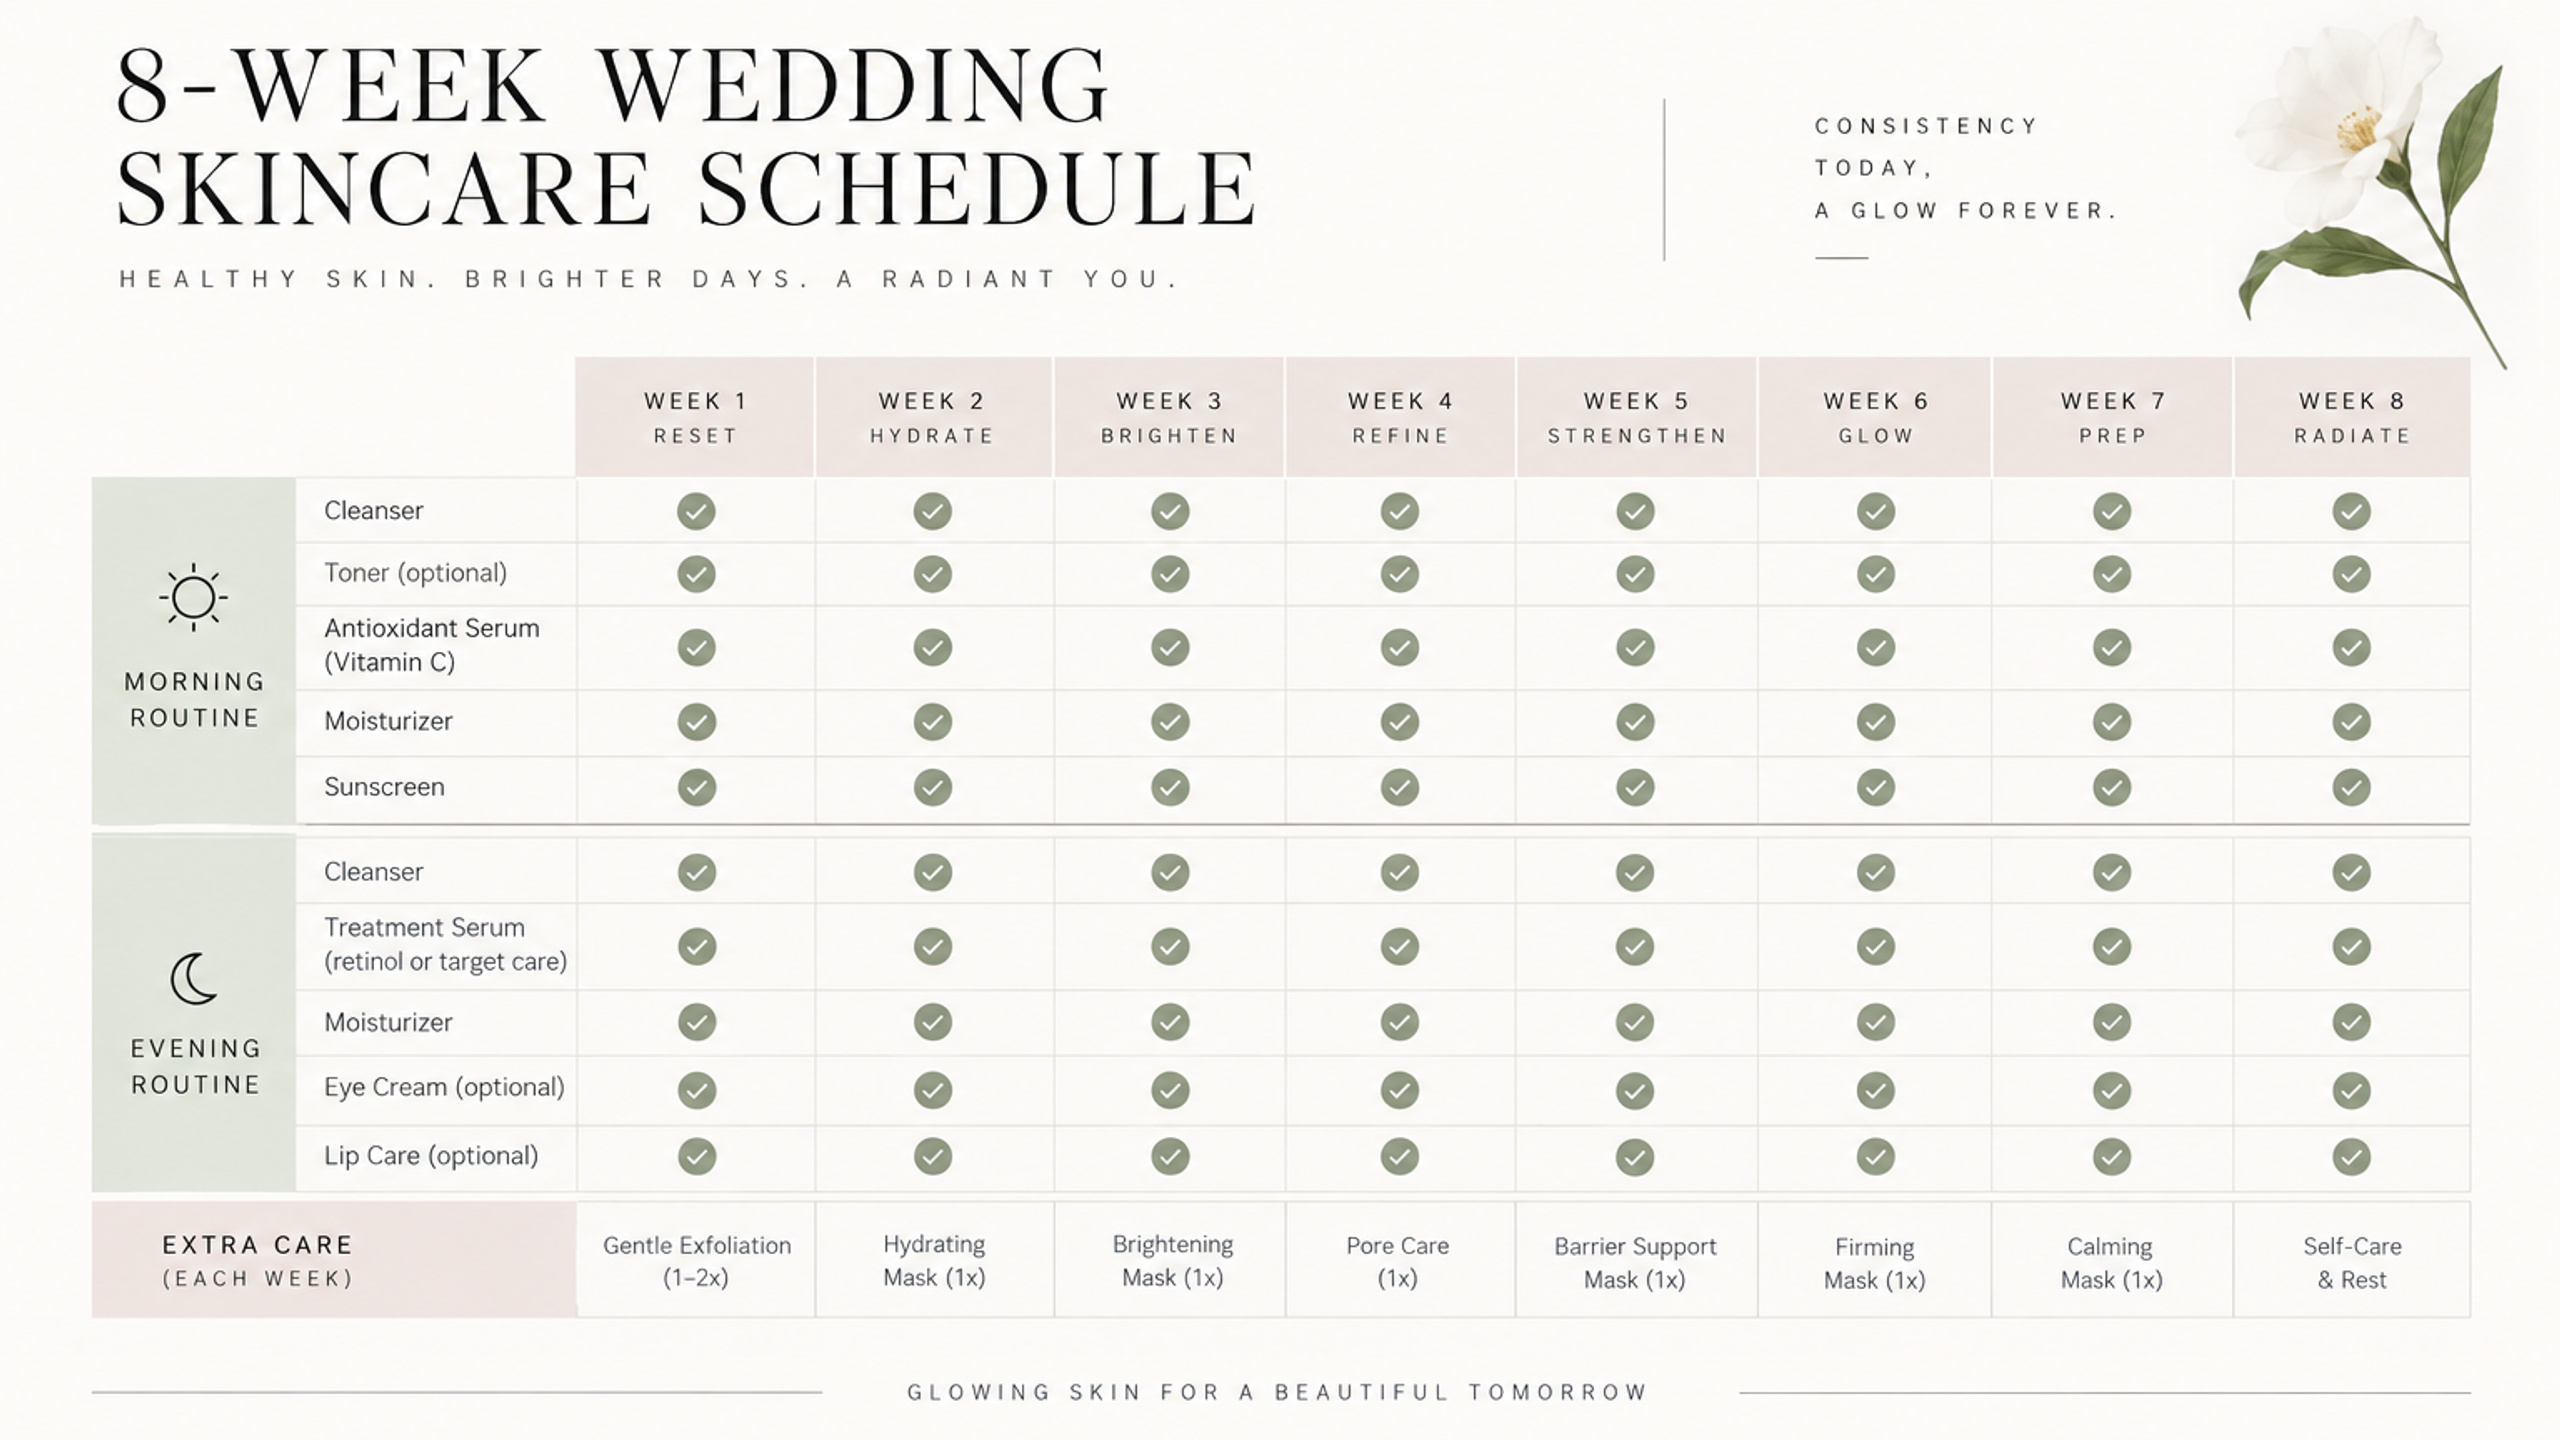The height and width of the screenshot is (1440, 2560).
Task: Click the Week 4 Antioxidant Serum checkmark
Action: click(x=1399, y=647)
